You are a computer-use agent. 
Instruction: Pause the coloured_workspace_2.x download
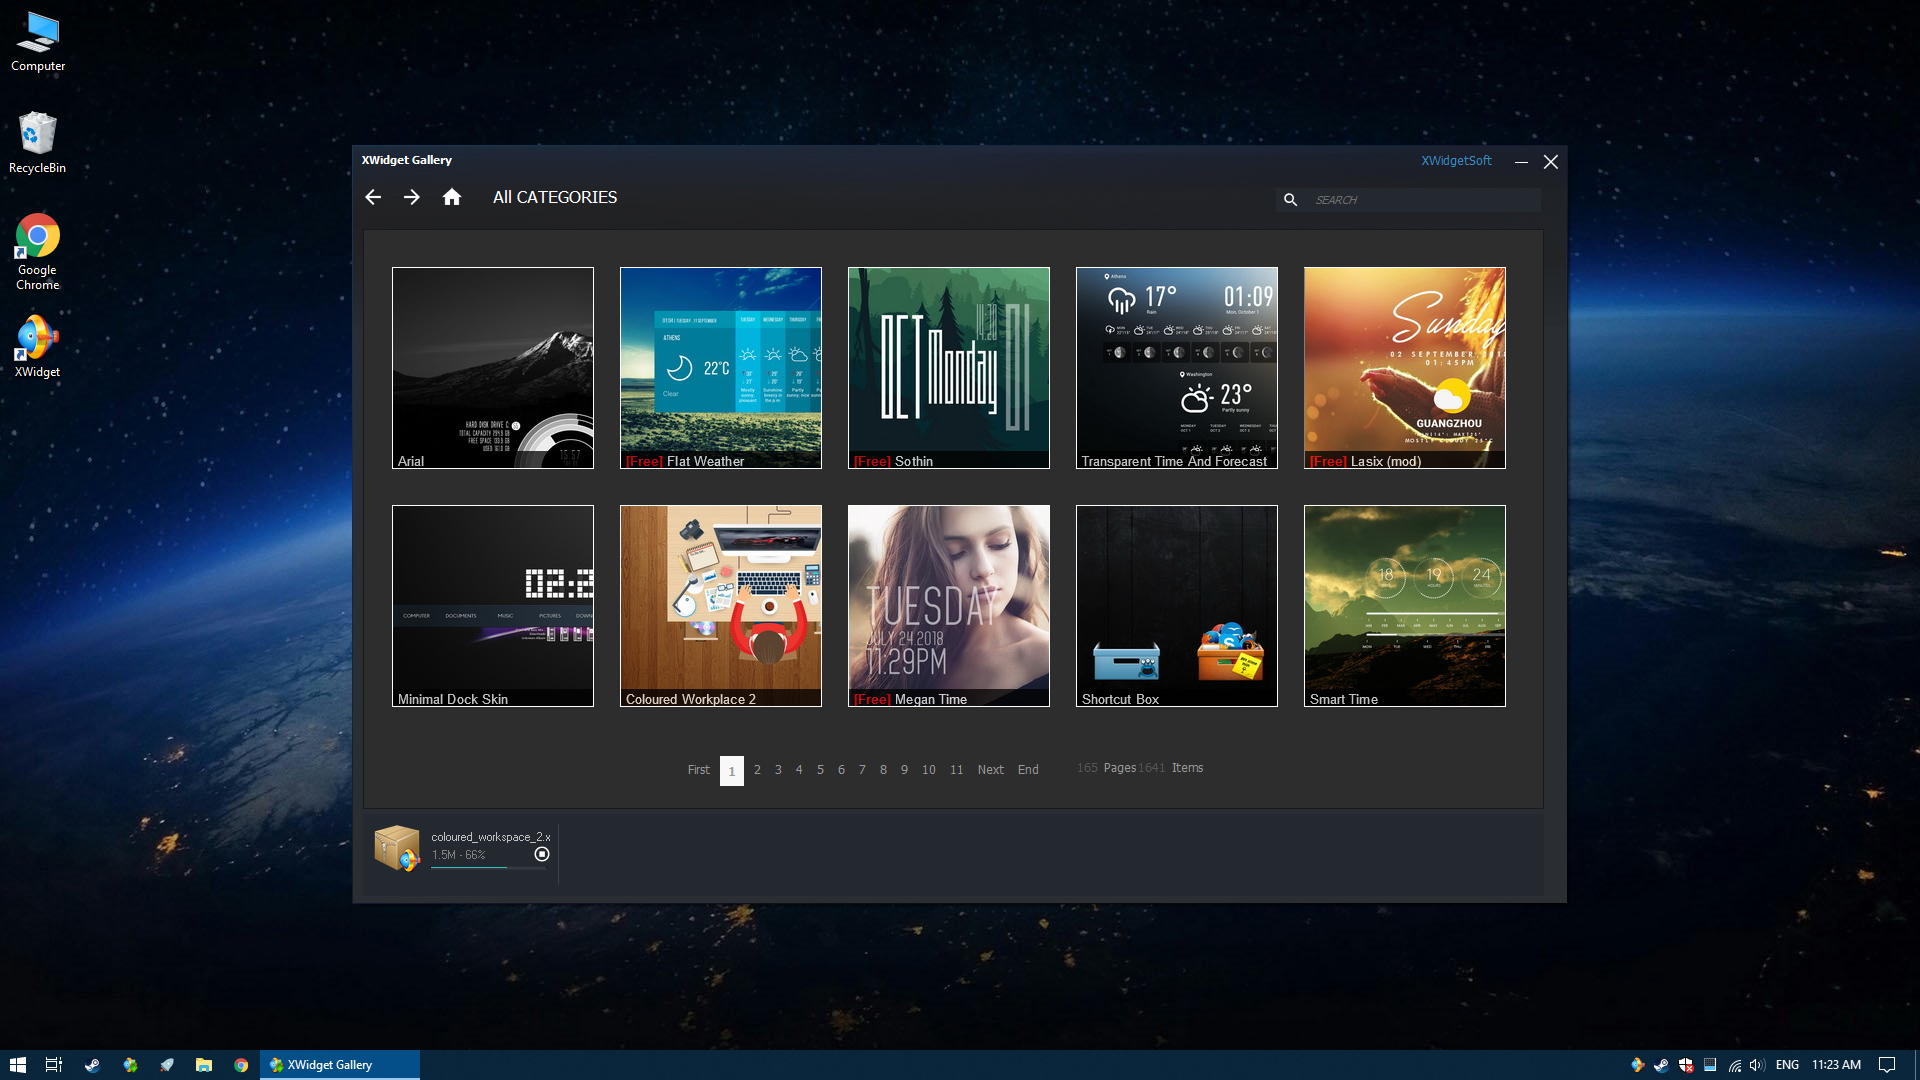(541, 853)
